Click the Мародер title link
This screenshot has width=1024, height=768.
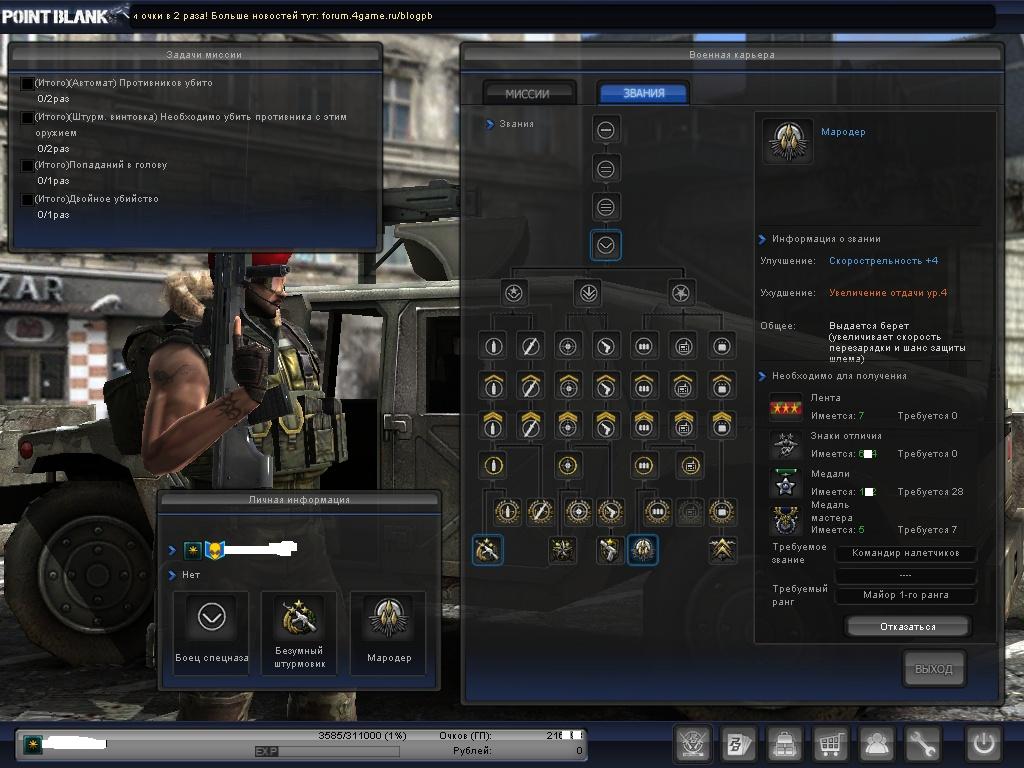pyautogui.click(x=843, y=132)
